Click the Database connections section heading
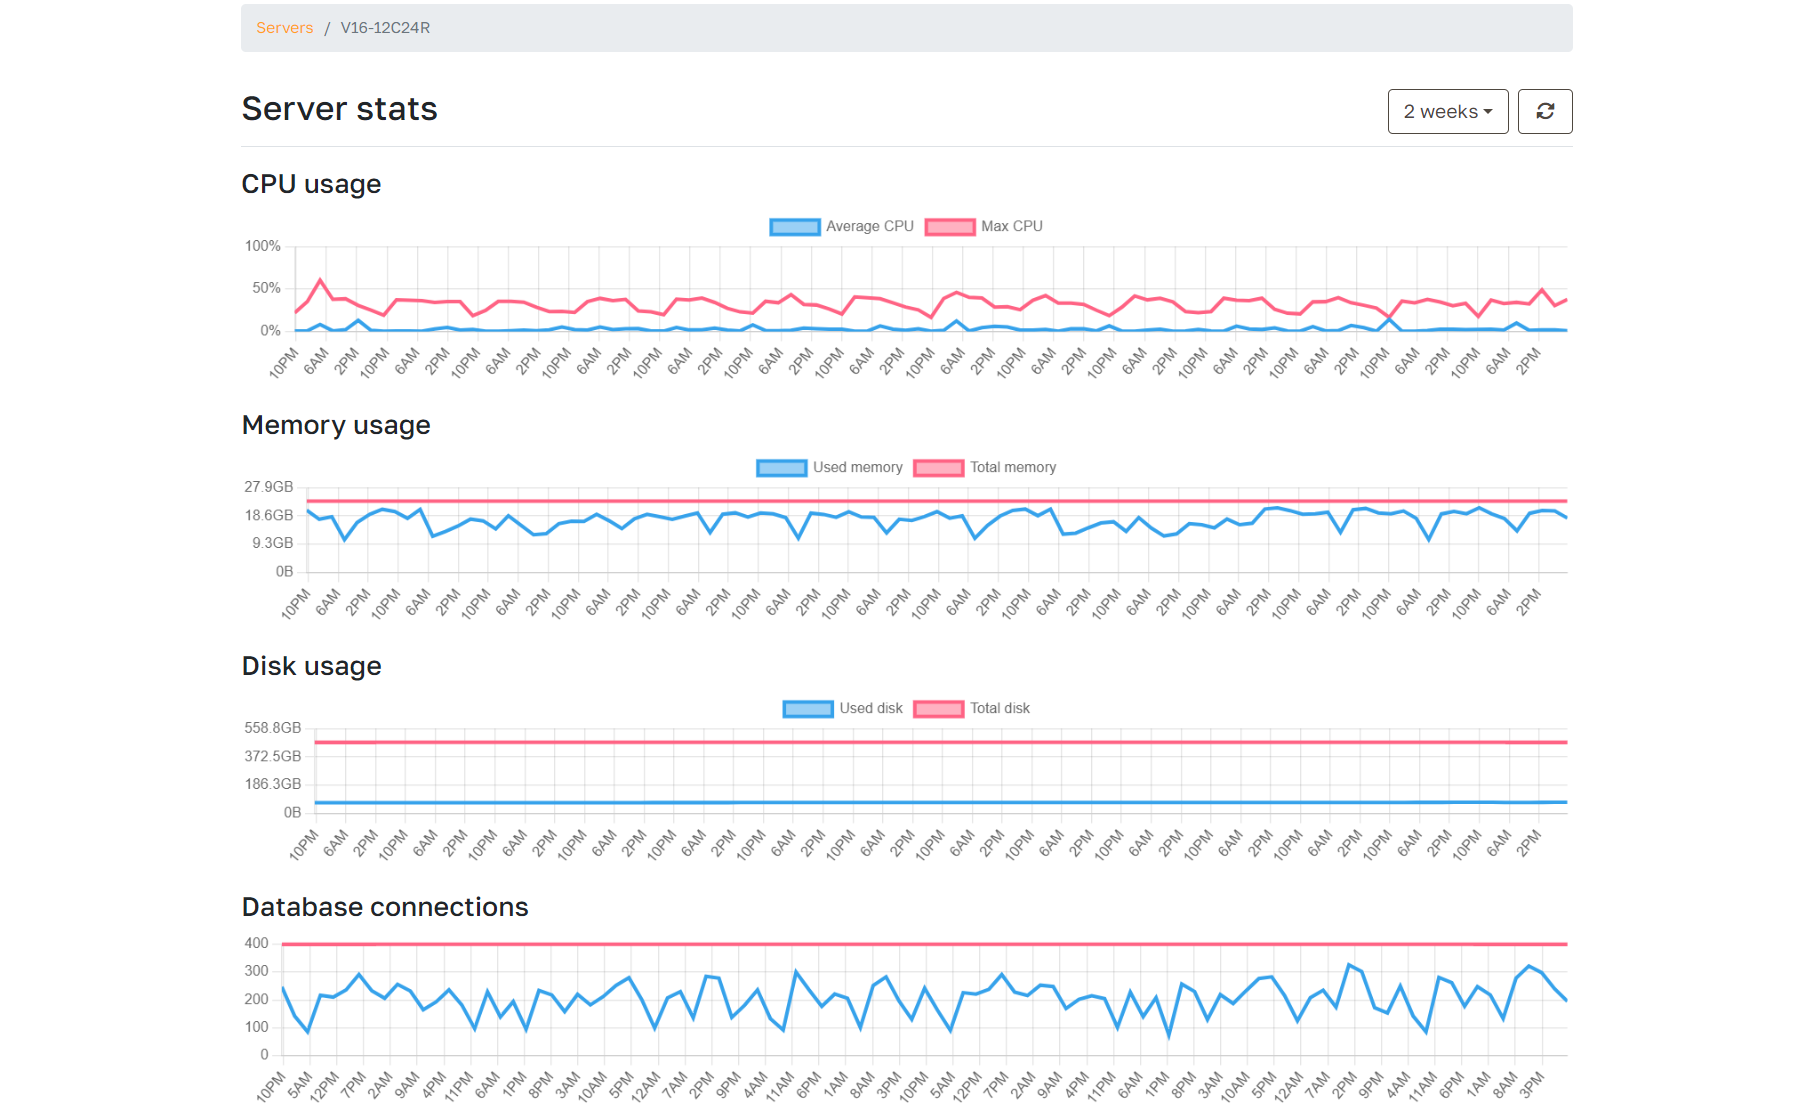The width and height of the screenshot is (1800, 1111). pos(384,907)
